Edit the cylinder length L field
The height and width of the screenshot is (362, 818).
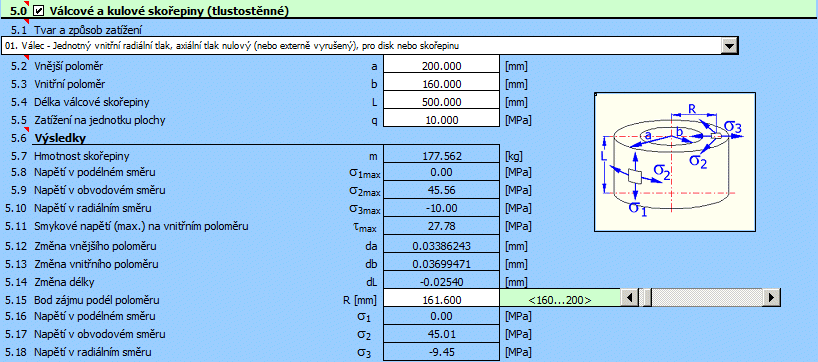441,102
